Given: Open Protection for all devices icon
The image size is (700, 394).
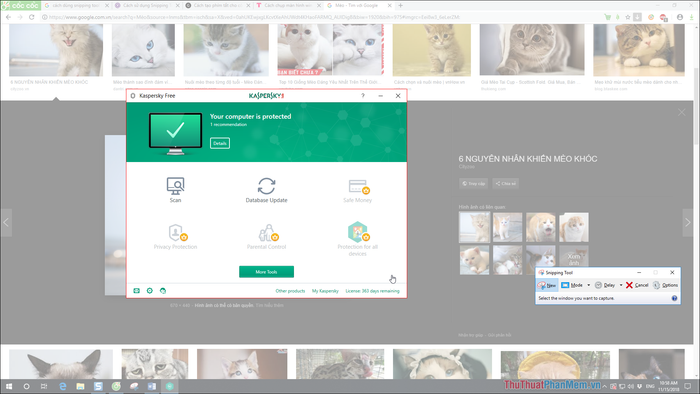Looking at the screenshot, I should [x=358, y=232].
